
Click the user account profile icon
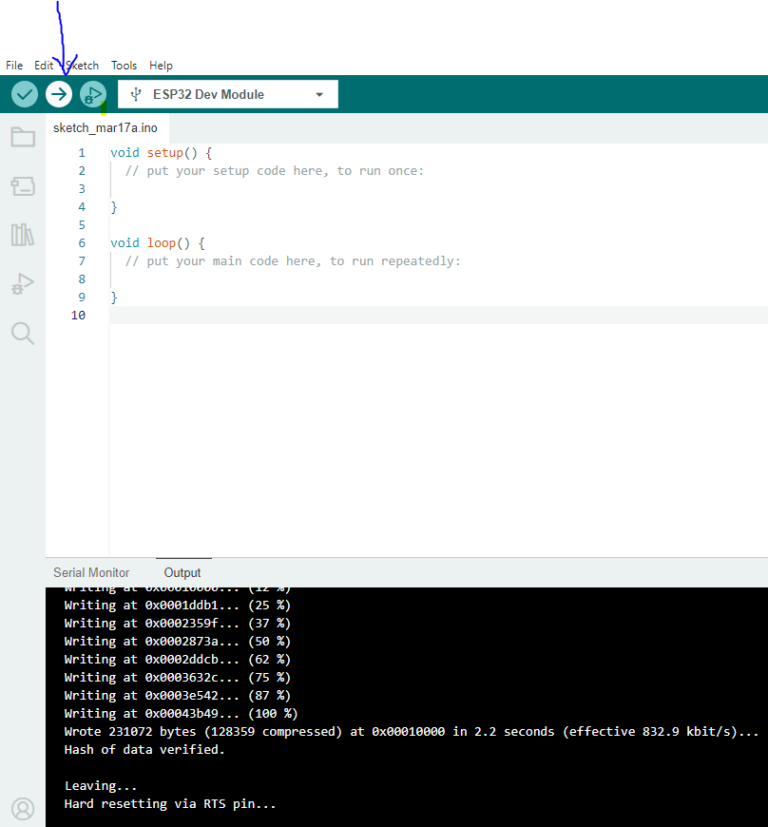(22, 808)
